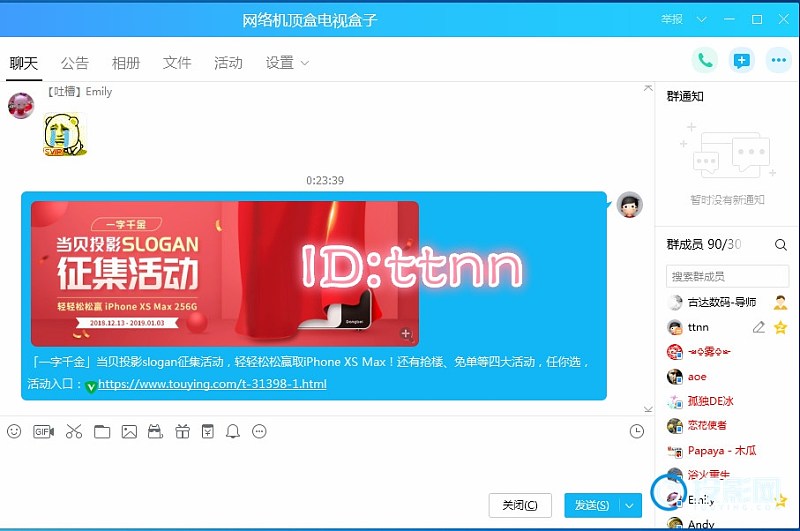Screen dimensions: 800x531
Task: Click into the message input area
Action: click(x=327, y=467)
